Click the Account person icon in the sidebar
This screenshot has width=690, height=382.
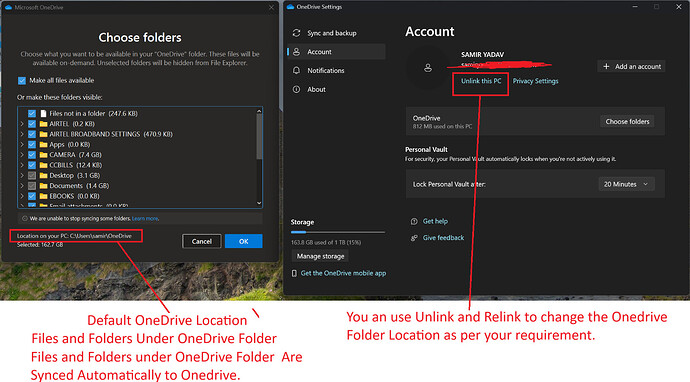[x=297, y=52]
